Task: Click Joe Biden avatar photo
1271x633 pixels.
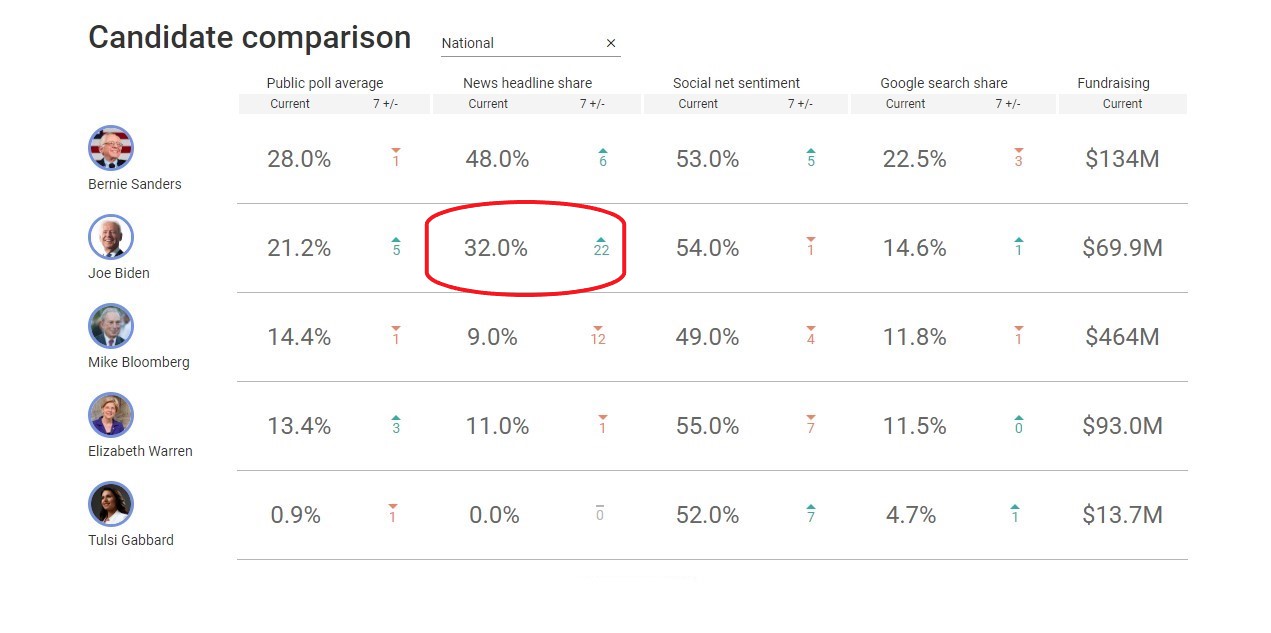Action: pyautogui.click(x=110, y=238)
